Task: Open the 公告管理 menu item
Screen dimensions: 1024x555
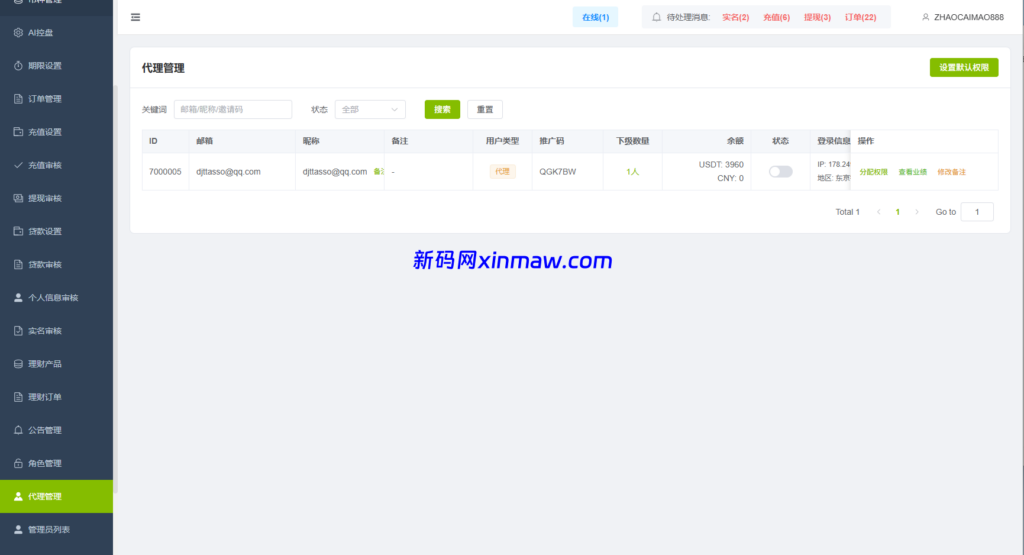Action: (56, 430)
